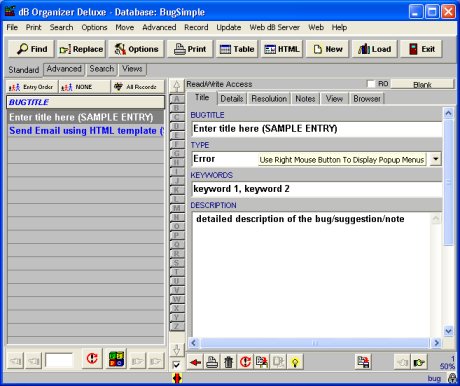Select 'Enter title here (SAMPLE ENTRY)' list row
This screenshot has width=460, height=386.
86,117
